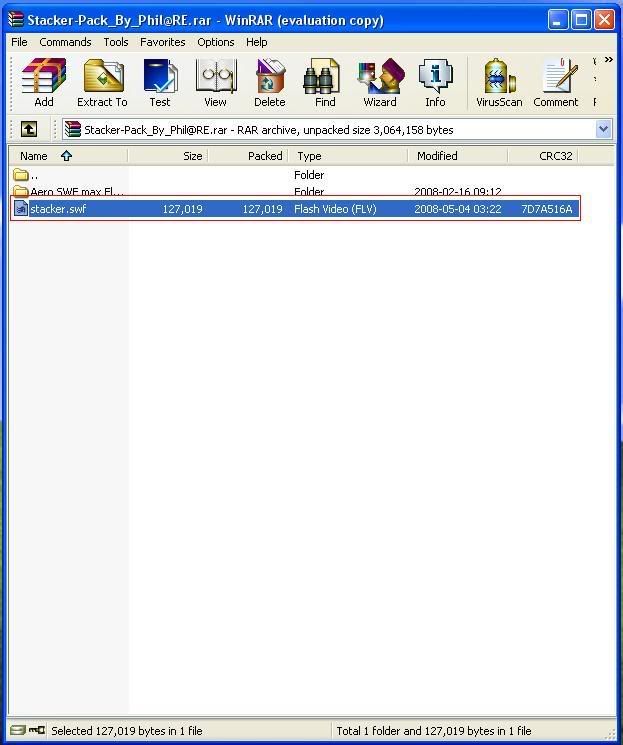Screen dimensions: 623x745
Task: Click the Add to archive icon
Action: 44,82
